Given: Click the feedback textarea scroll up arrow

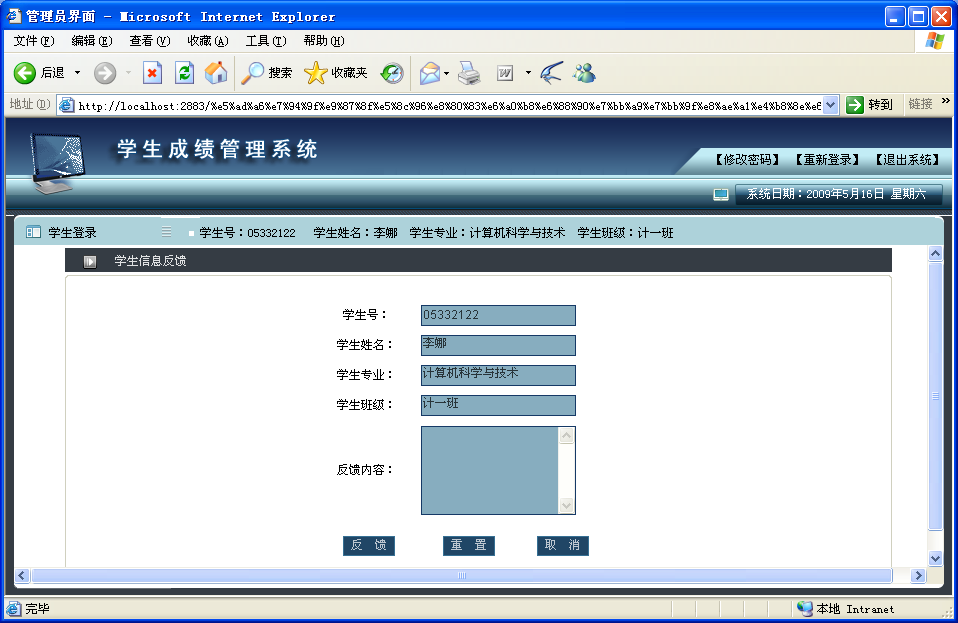Looking at the screenshot, I should click(x=566, y=435).
